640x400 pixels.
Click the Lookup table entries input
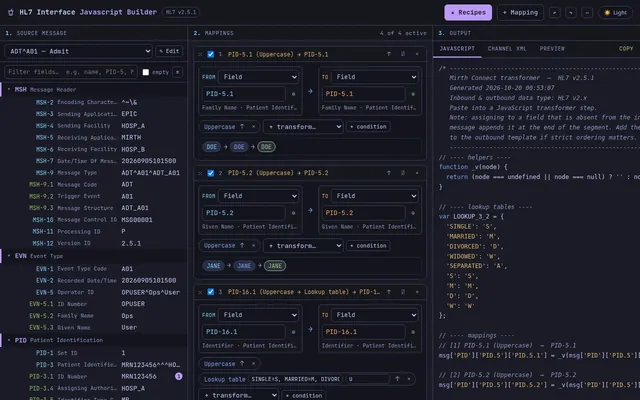(x=296, y=379)
